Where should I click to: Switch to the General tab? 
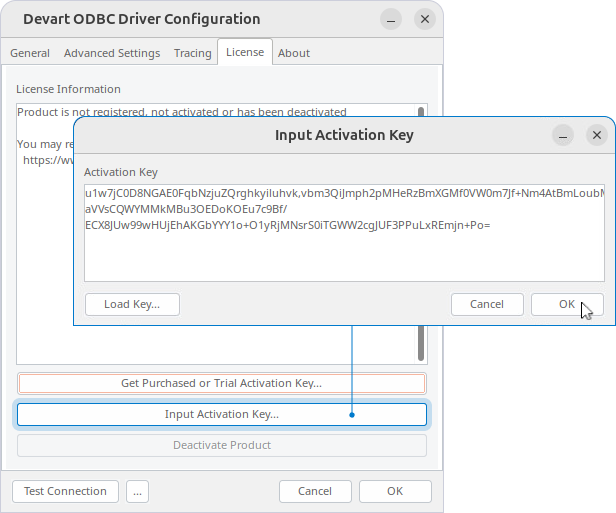coord(30,53)
